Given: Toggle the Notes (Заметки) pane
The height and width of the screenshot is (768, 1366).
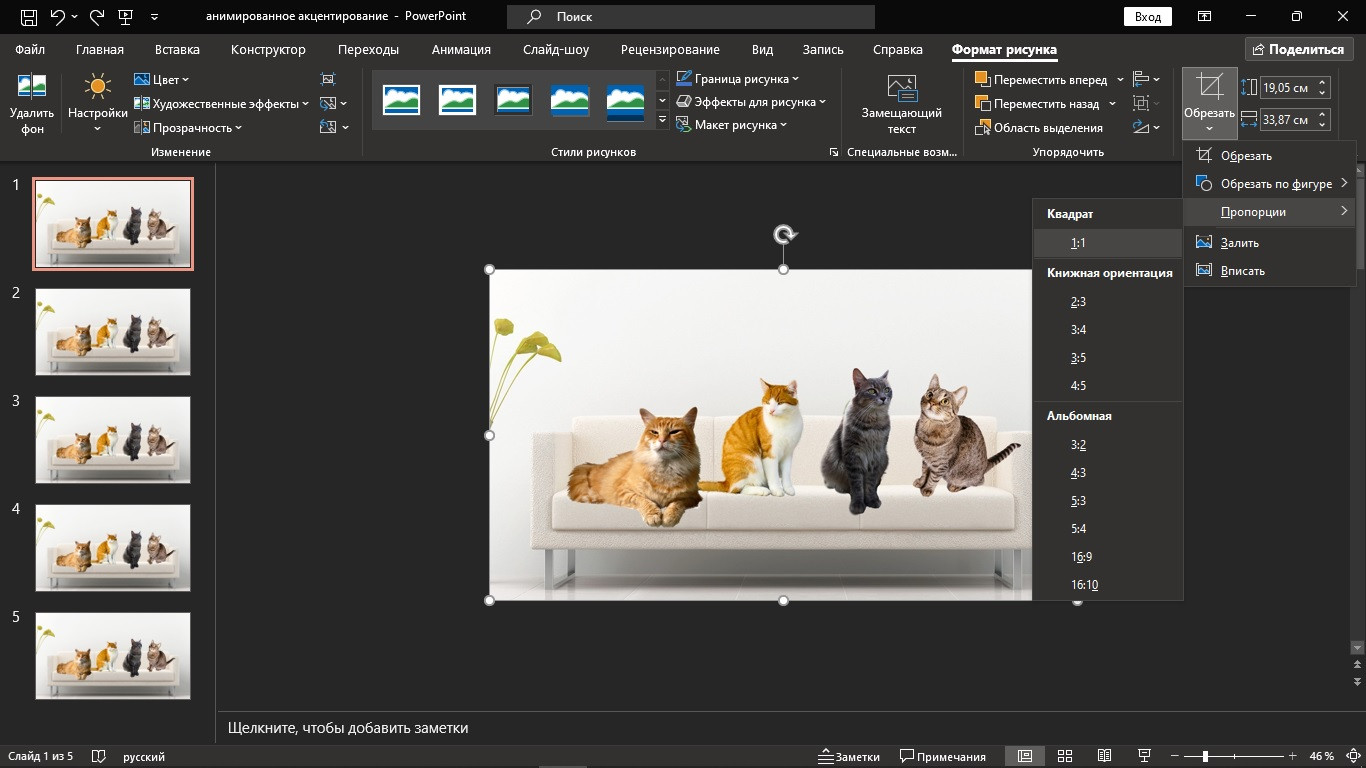Looking at the screenshot, I should pos(848,756).
